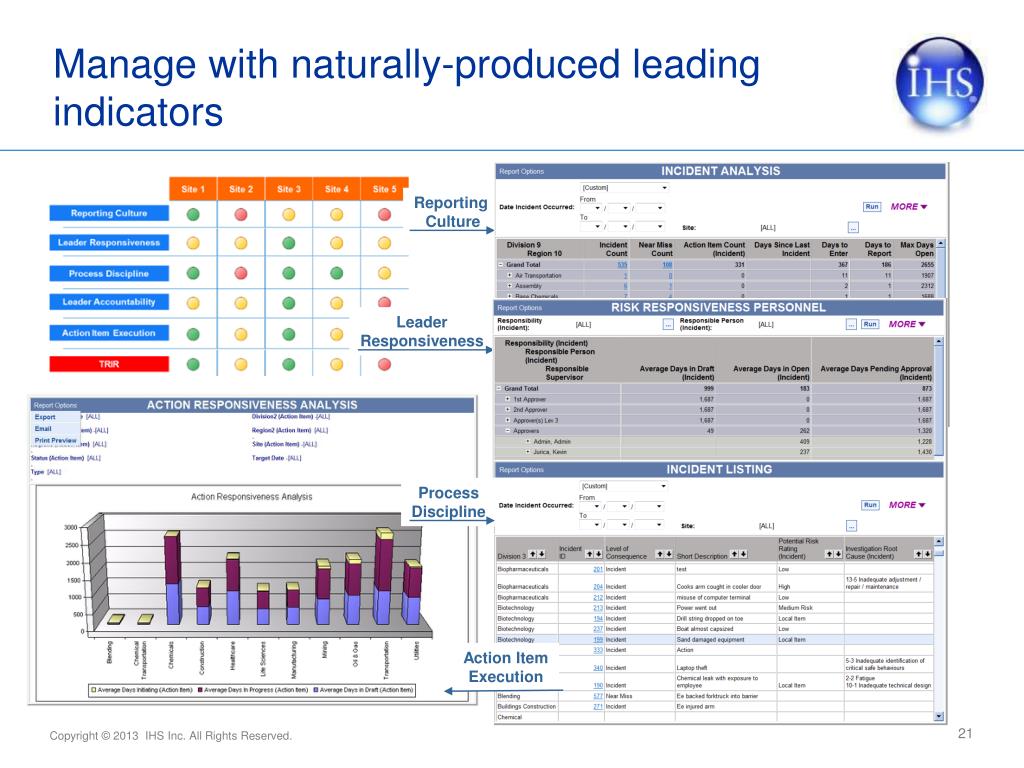1024x768 pixels.
Task: Click Incident Analysis scrollbar up arrow
Action: point(940,244)
